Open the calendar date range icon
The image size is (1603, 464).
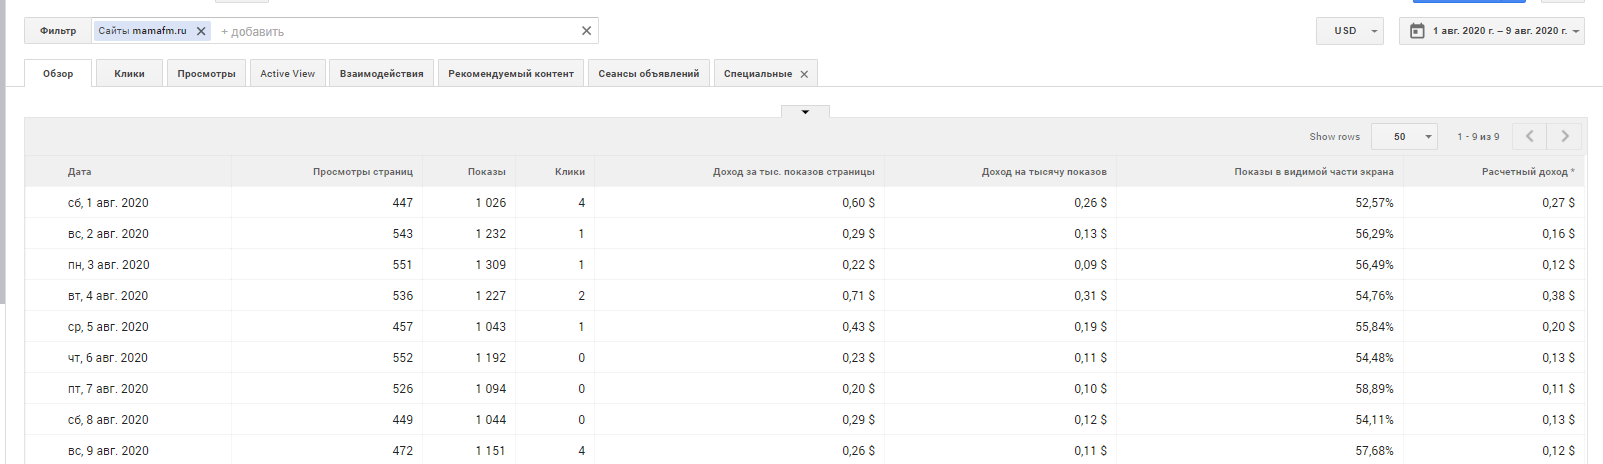[x=1417, y=31]
